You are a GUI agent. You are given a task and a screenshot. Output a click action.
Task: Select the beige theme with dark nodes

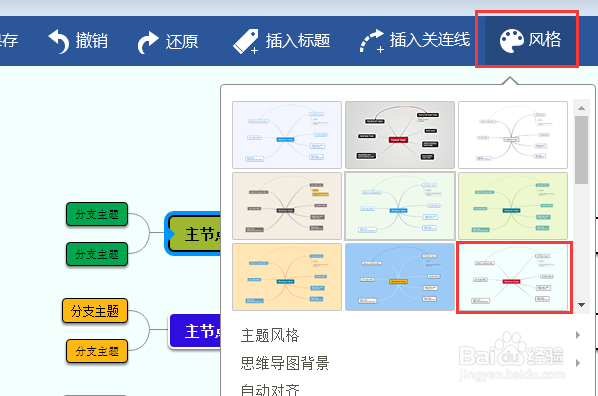[287, 206]
